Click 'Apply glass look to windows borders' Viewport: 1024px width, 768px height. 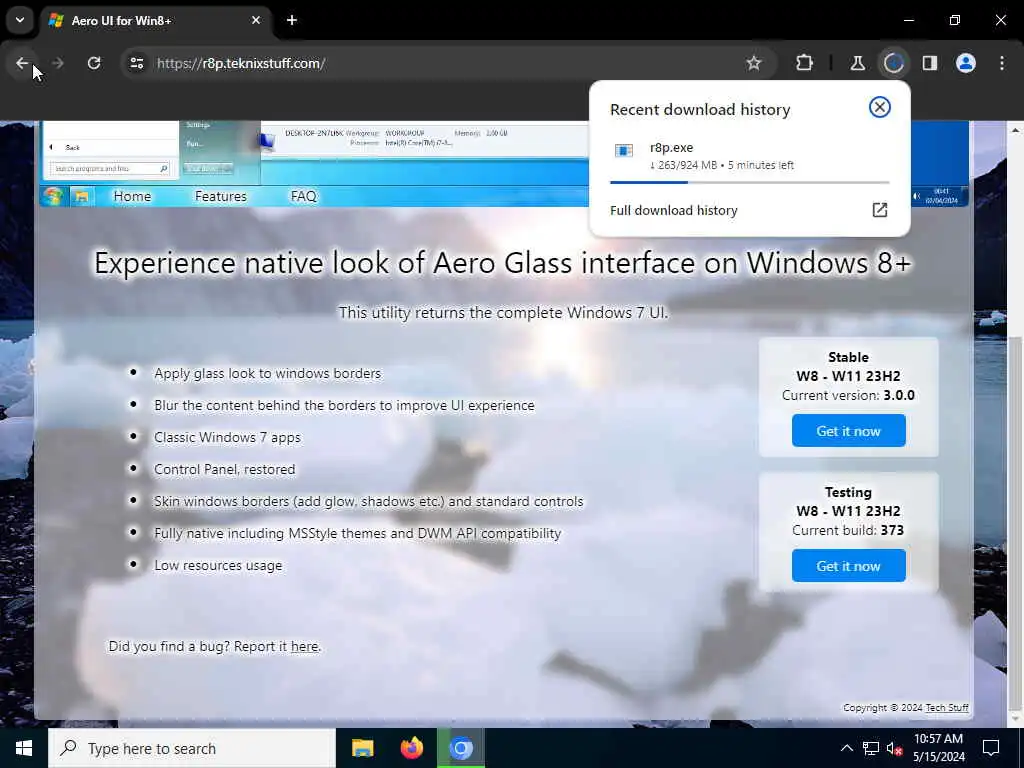[x=268, y=373]
